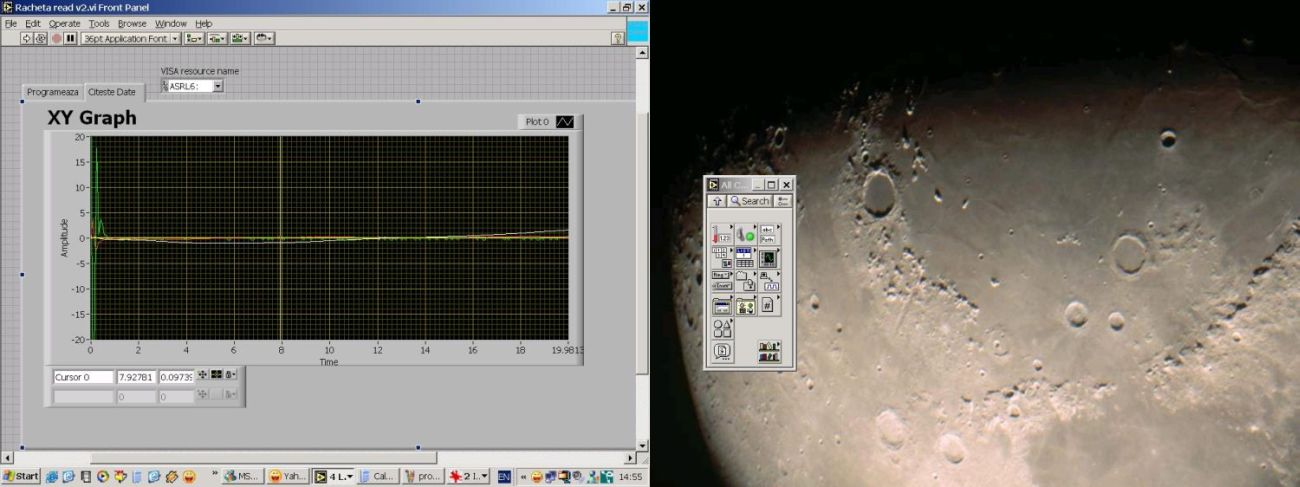Open the List & Table controls subpalette
1300x487 pixels.
(x=746, y=258)
